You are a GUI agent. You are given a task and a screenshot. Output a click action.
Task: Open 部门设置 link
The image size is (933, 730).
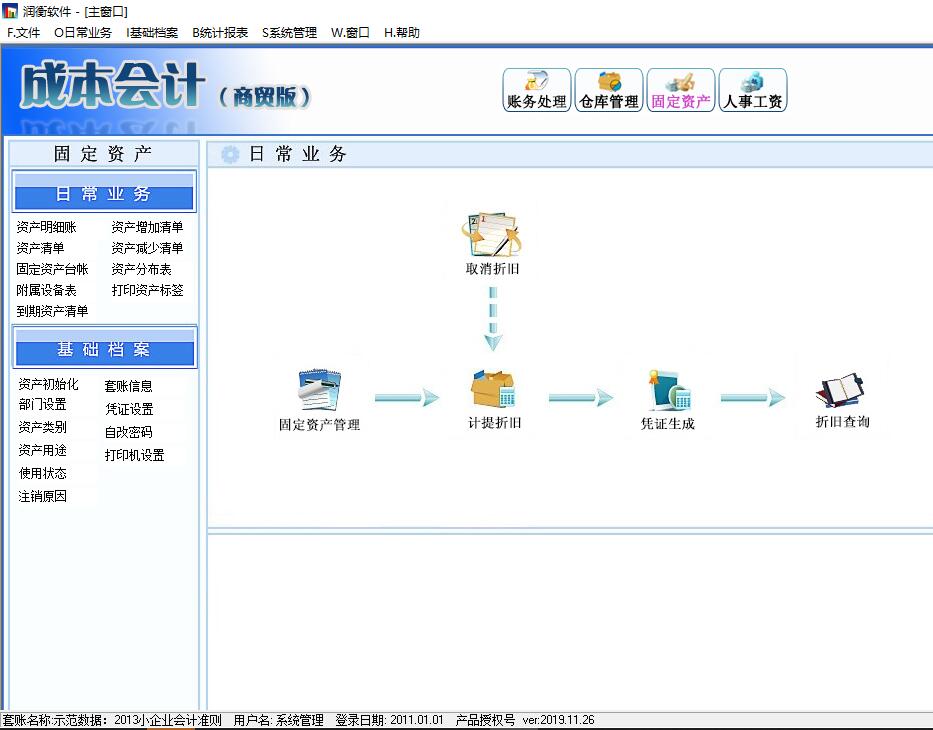click(42, 405)
